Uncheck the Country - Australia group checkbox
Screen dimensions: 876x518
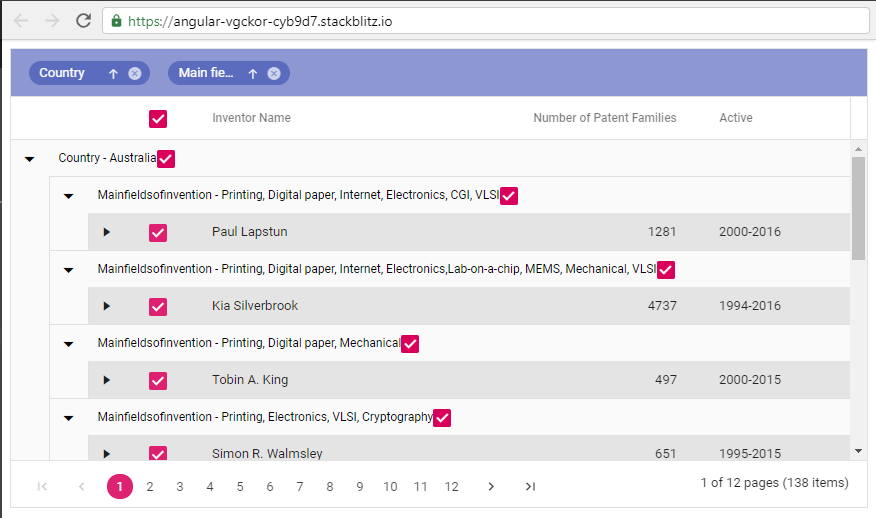(x=166, y=159)
